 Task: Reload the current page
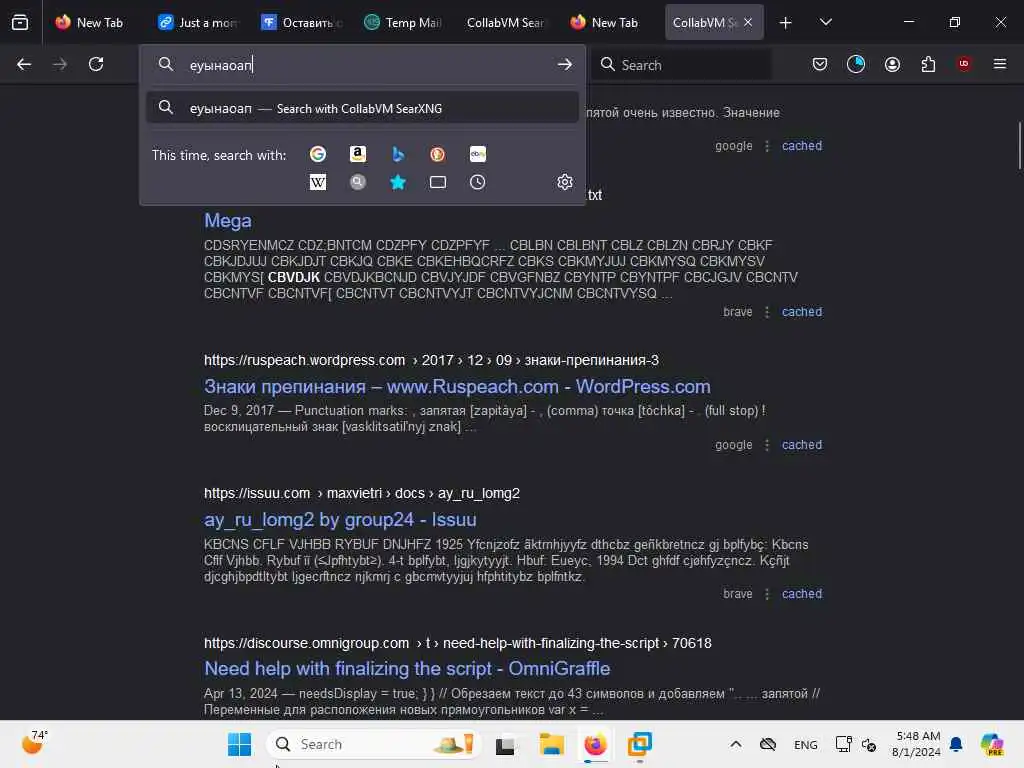point(96,64)
